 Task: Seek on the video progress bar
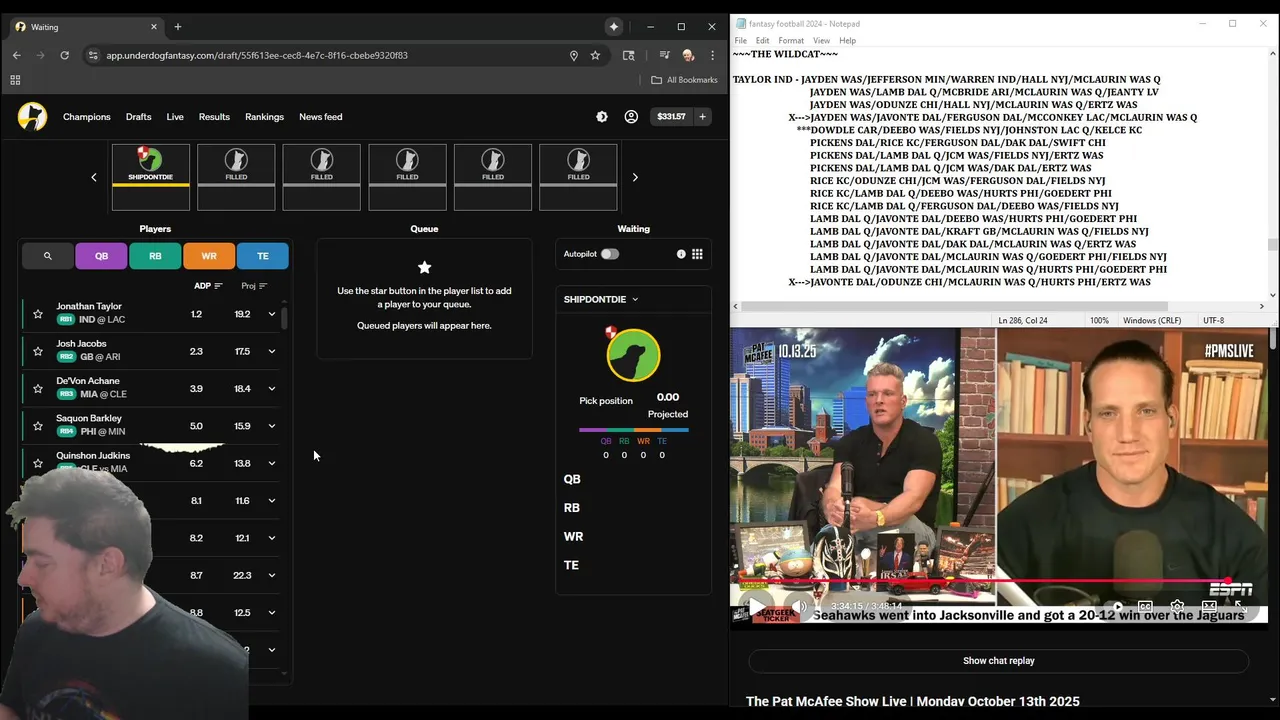click(998, 581)
